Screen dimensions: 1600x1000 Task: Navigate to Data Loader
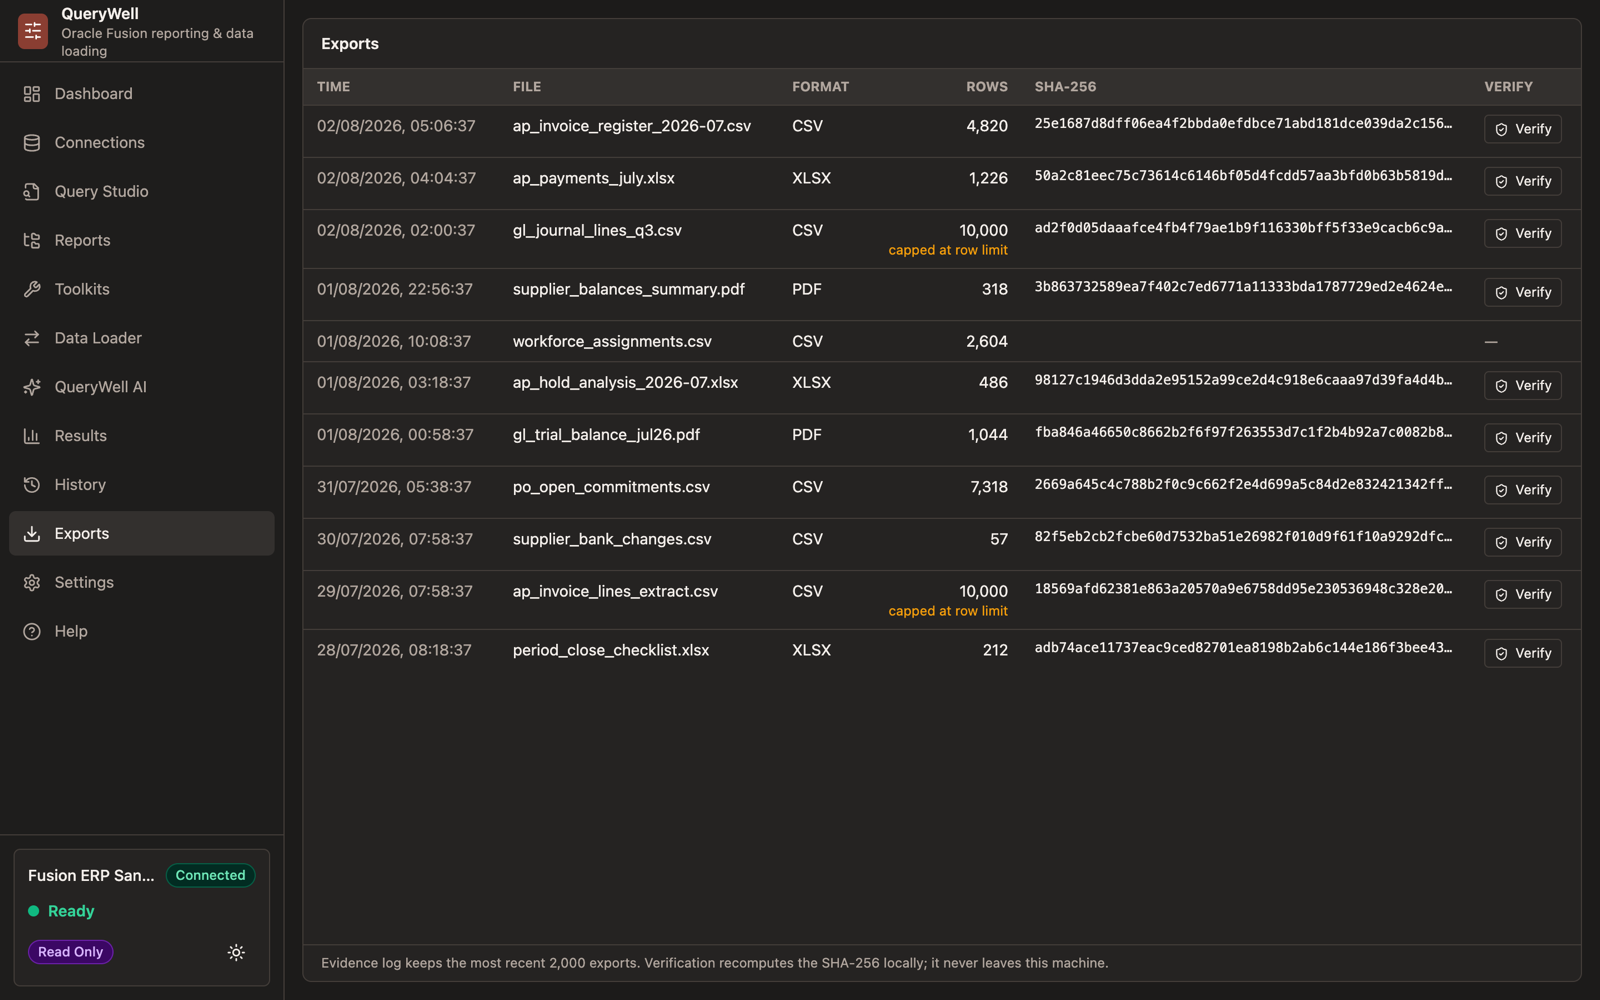coord(142,339)
